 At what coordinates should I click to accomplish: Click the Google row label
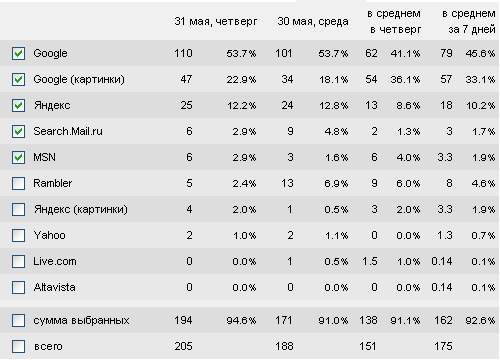[50, 53]
